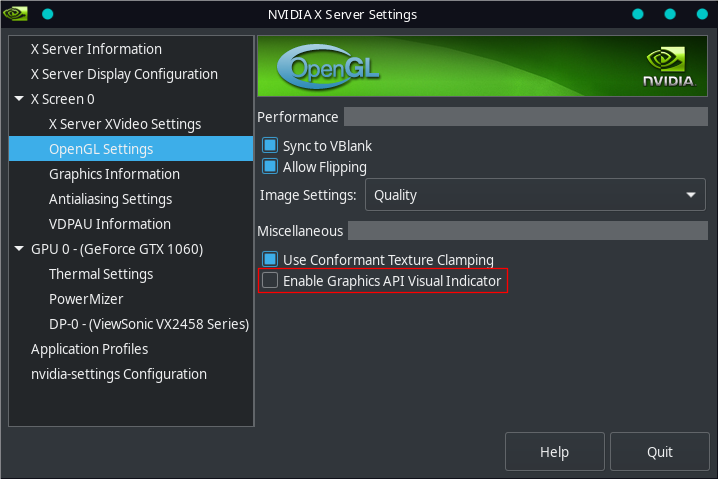Uncheck Allow Flipping option

(x=270, y=167)
